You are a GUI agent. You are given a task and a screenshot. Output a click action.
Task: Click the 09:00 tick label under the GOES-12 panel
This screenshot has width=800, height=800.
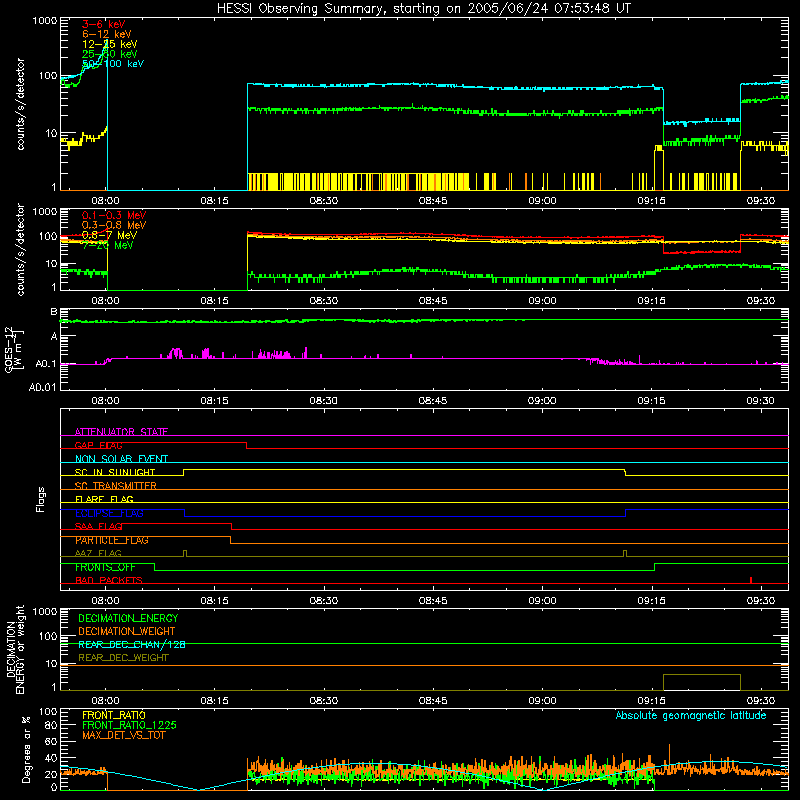coord(542,401)
